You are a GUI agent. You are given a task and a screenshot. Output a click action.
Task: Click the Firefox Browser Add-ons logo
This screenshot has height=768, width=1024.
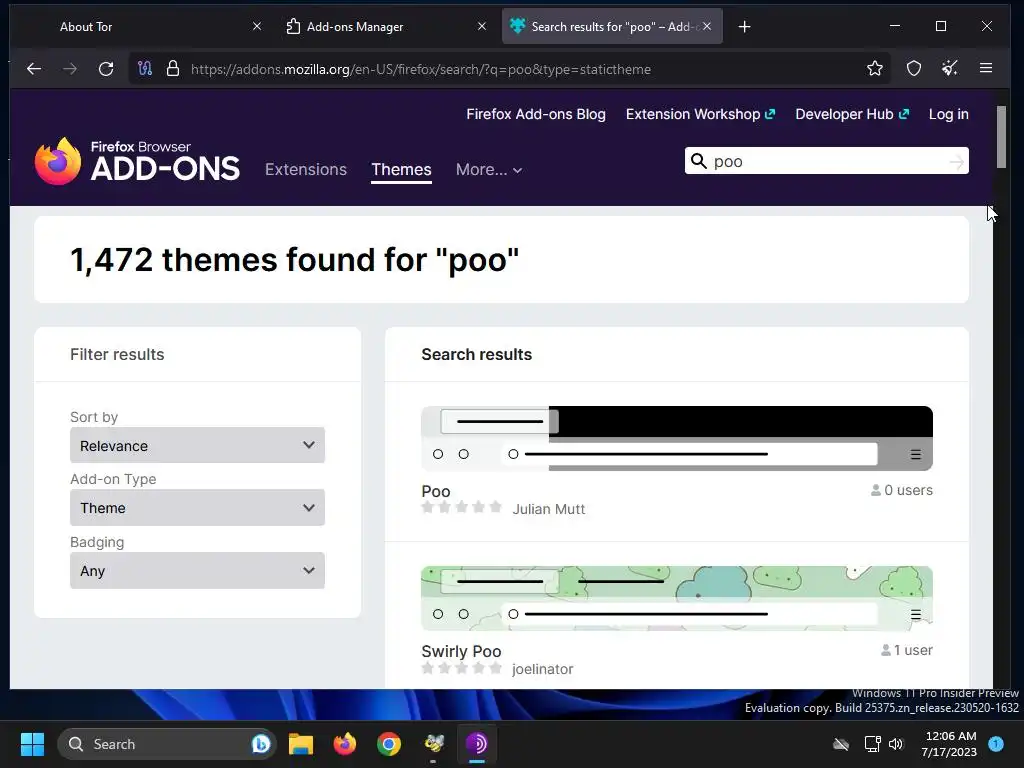pyautogui.click(x=137, y=161)
